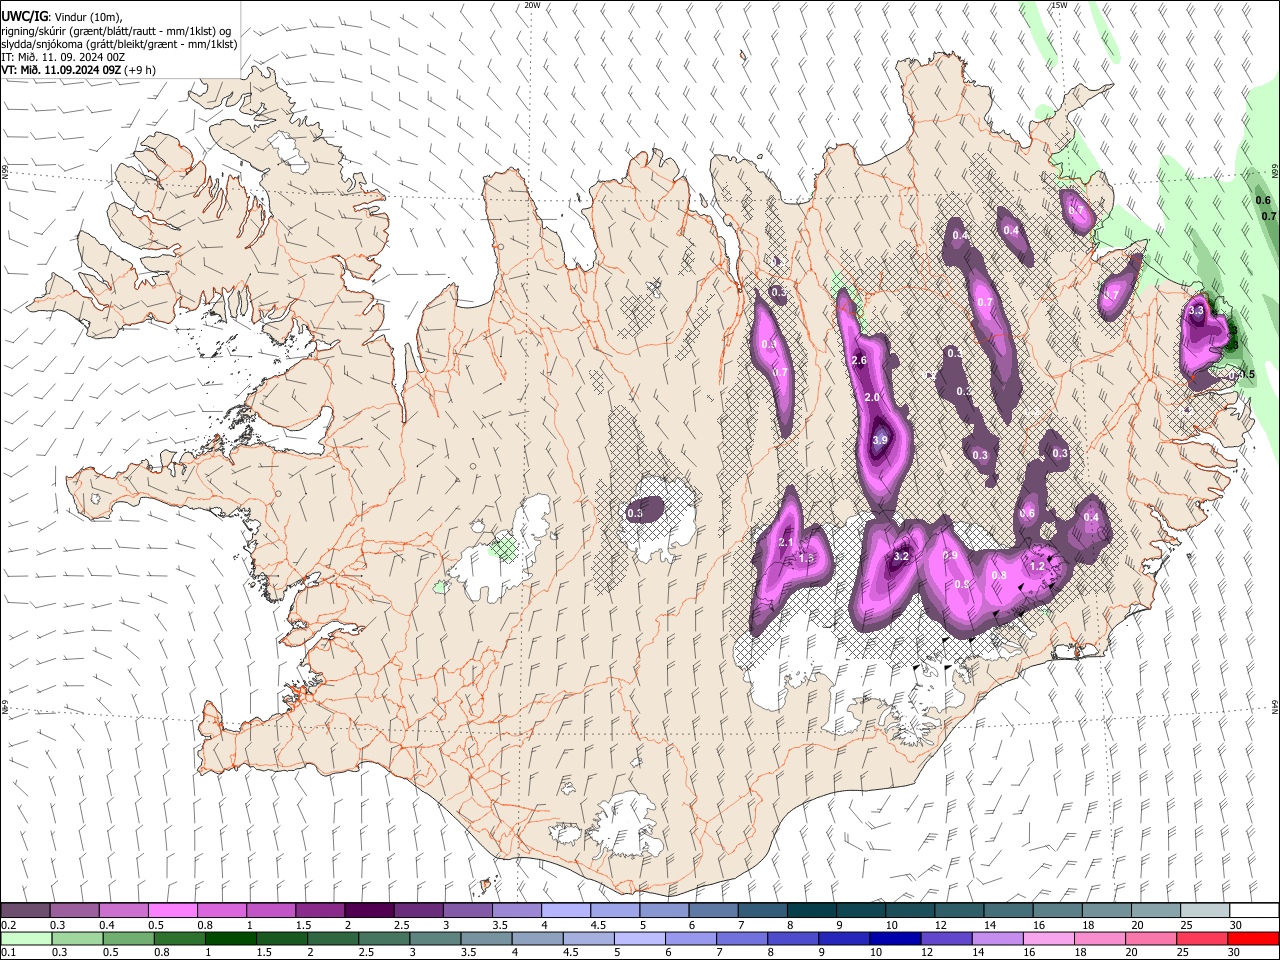Click the '20W' longitude label
The height and width of the screenshot is (960, 1280).
(x=532, y=5)
